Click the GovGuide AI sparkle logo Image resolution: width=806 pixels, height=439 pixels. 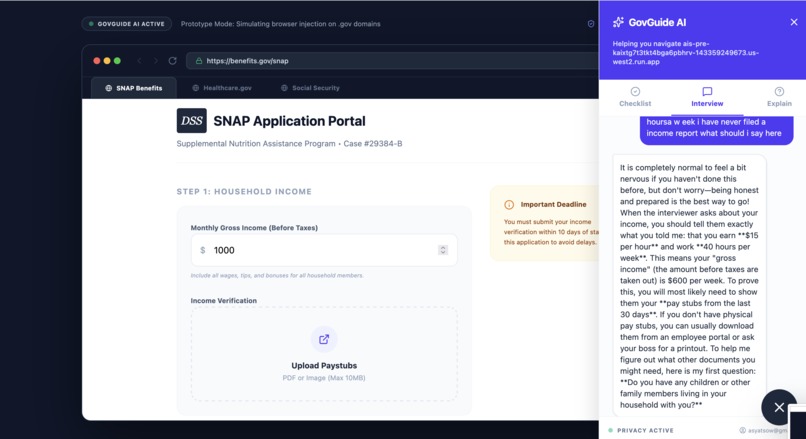618,22
